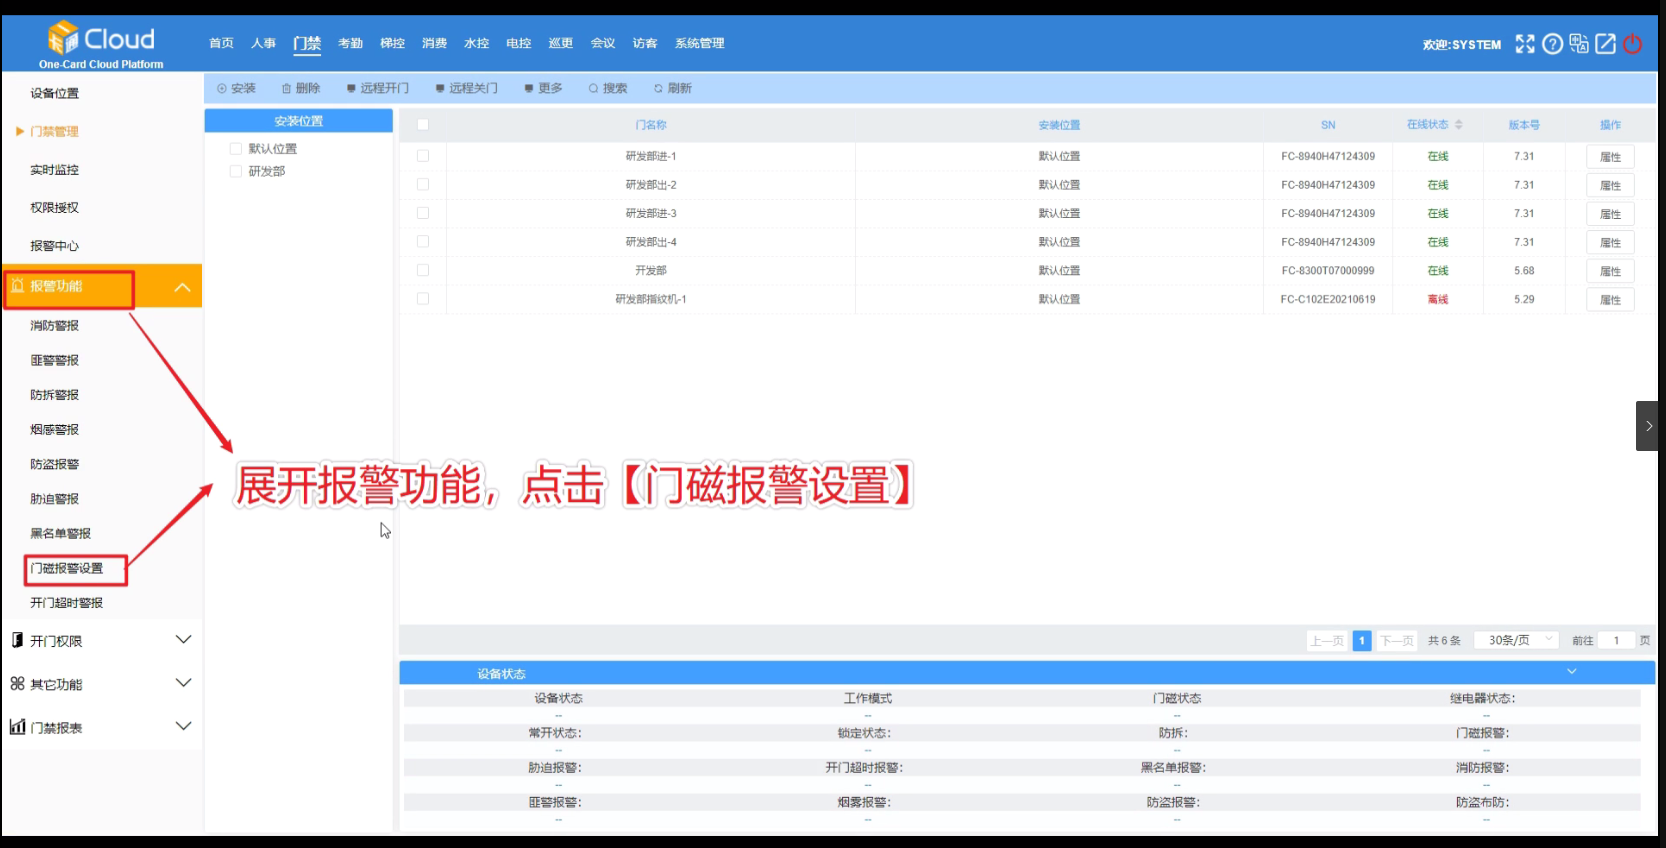Click 属性 button for 研发部指纹机-1
The image size is (1666, 848).
click(x=1610, y=300)
